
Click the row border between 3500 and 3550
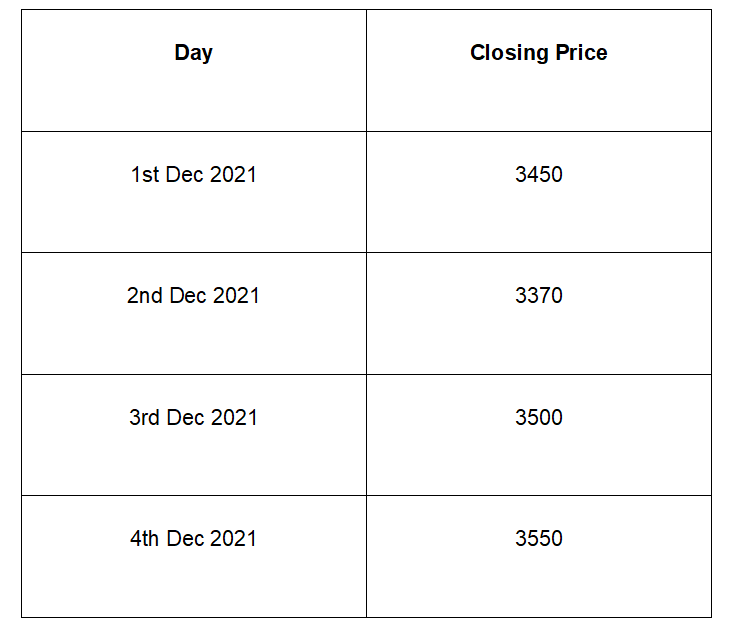pos(538,495)
